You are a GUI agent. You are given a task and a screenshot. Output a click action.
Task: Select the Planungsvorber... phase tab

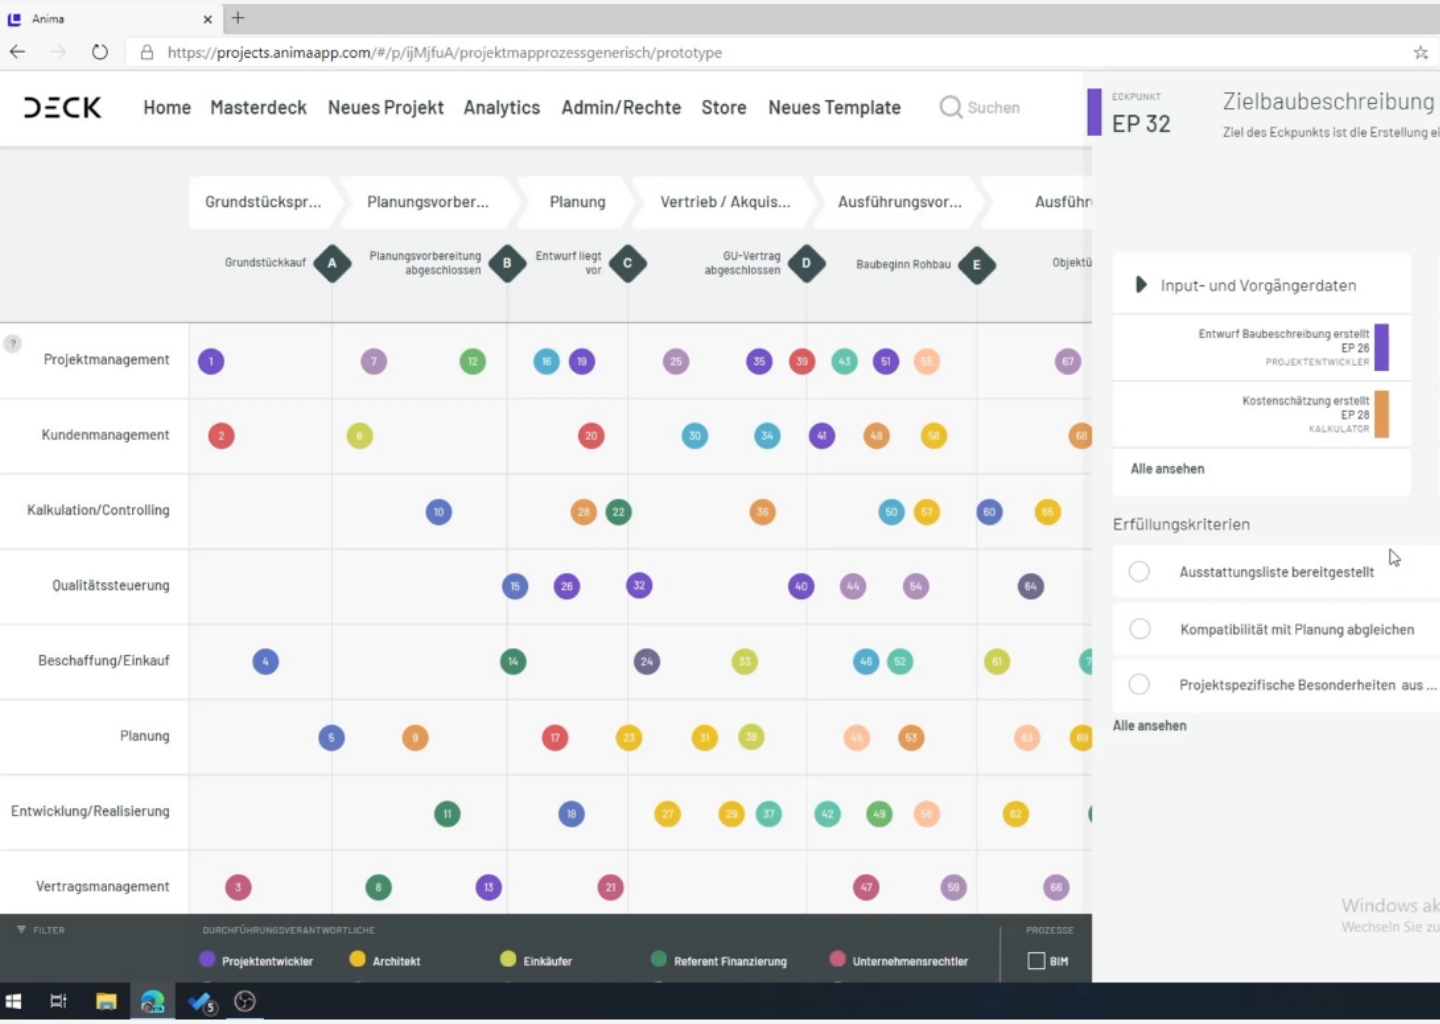pos(428,202)
